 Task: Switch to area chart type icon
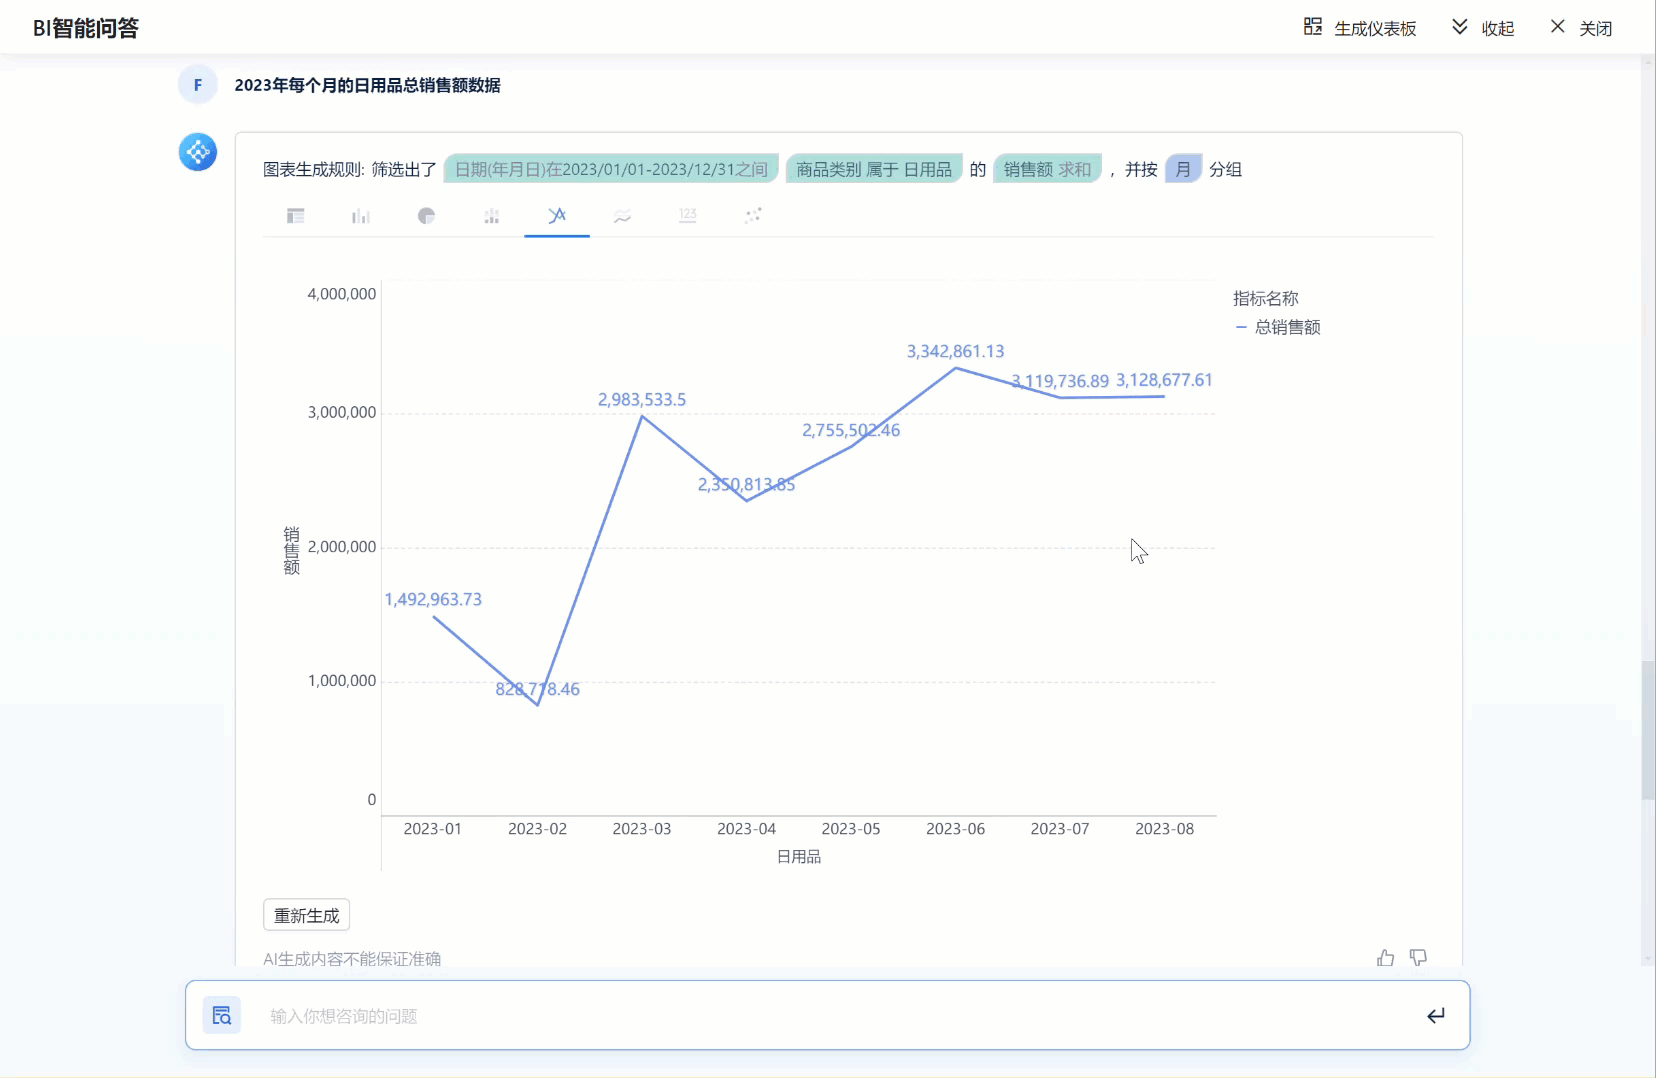coord(622,216)
